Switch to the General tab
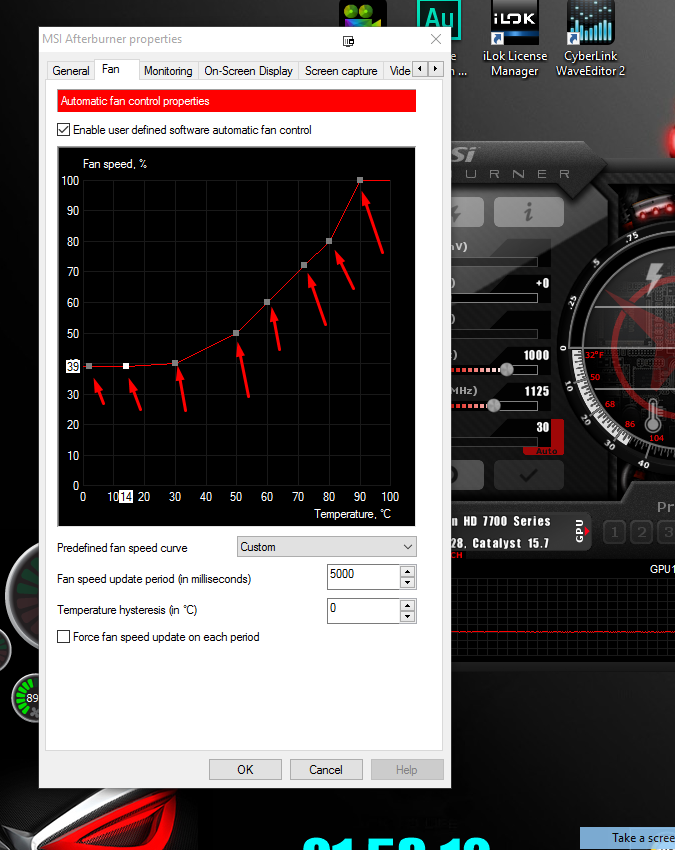Image resolution: width=675 pixels, height=850 pixels. pos(70,71)
